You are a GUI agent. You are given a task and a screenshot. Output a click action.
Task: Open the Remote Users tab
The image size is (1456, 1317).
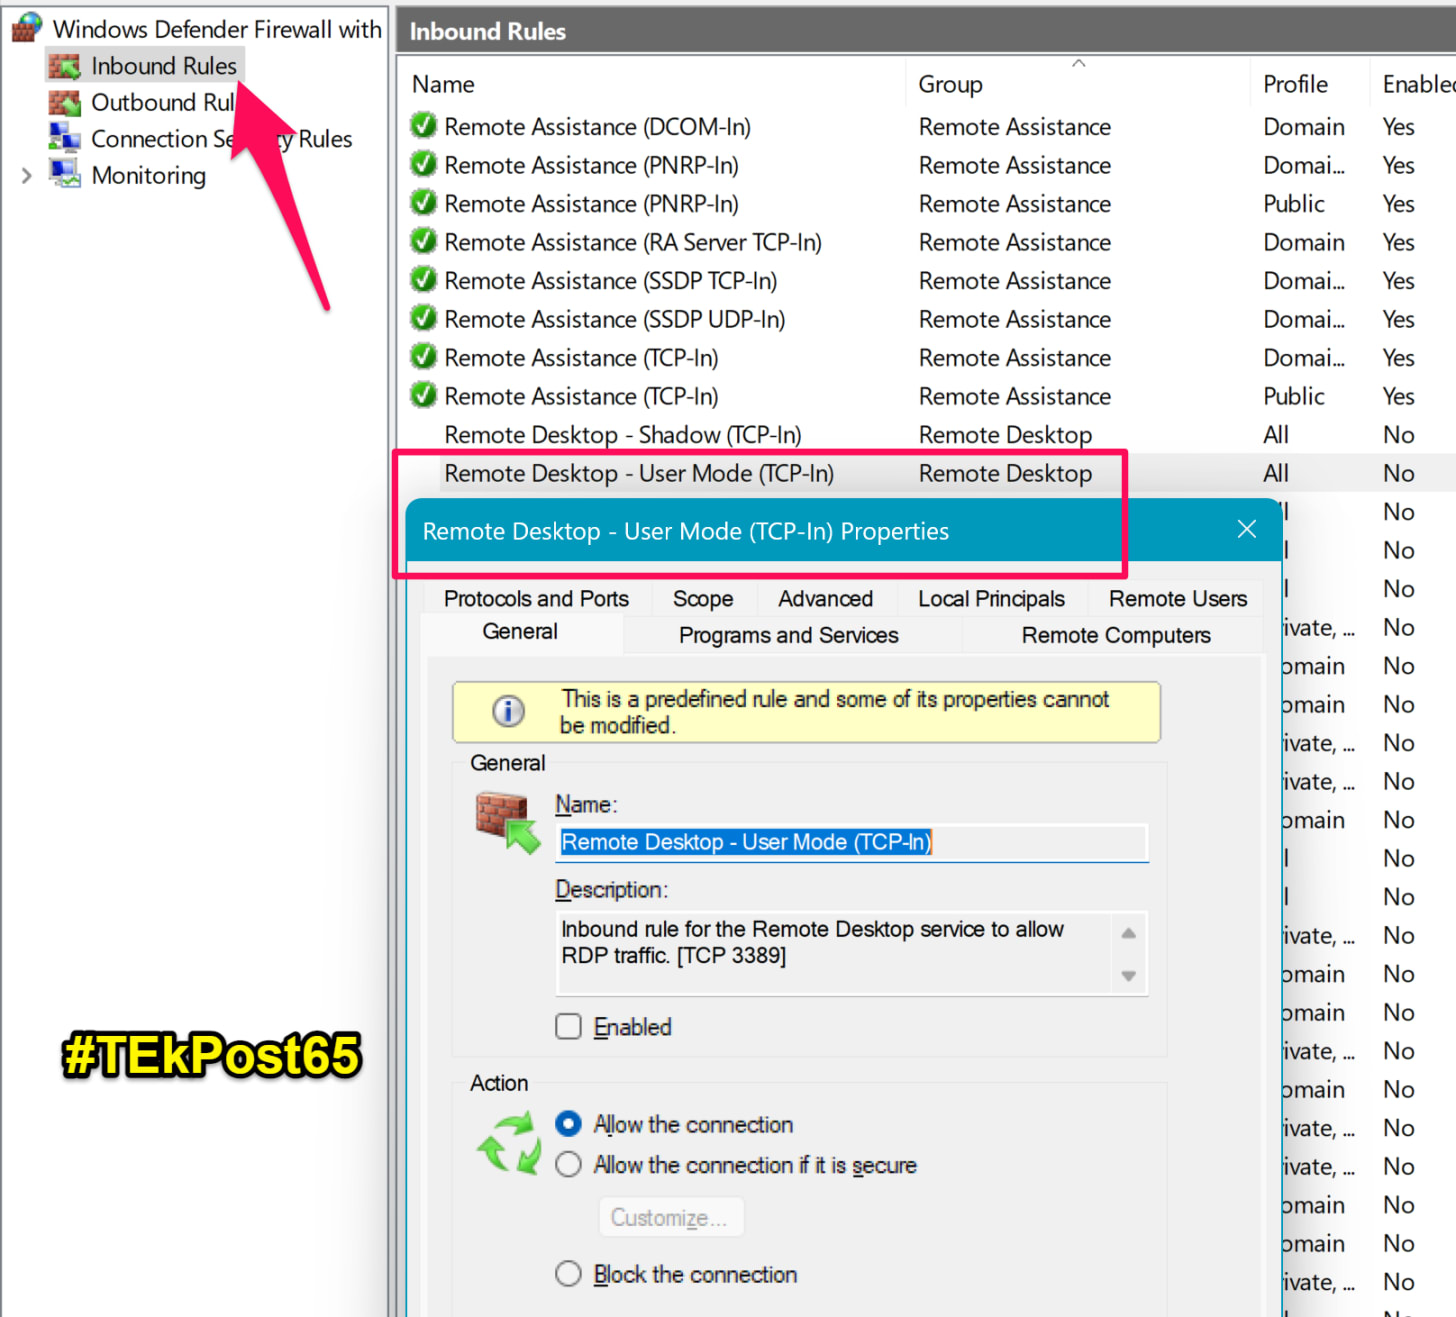click(x=1178, y=599)
